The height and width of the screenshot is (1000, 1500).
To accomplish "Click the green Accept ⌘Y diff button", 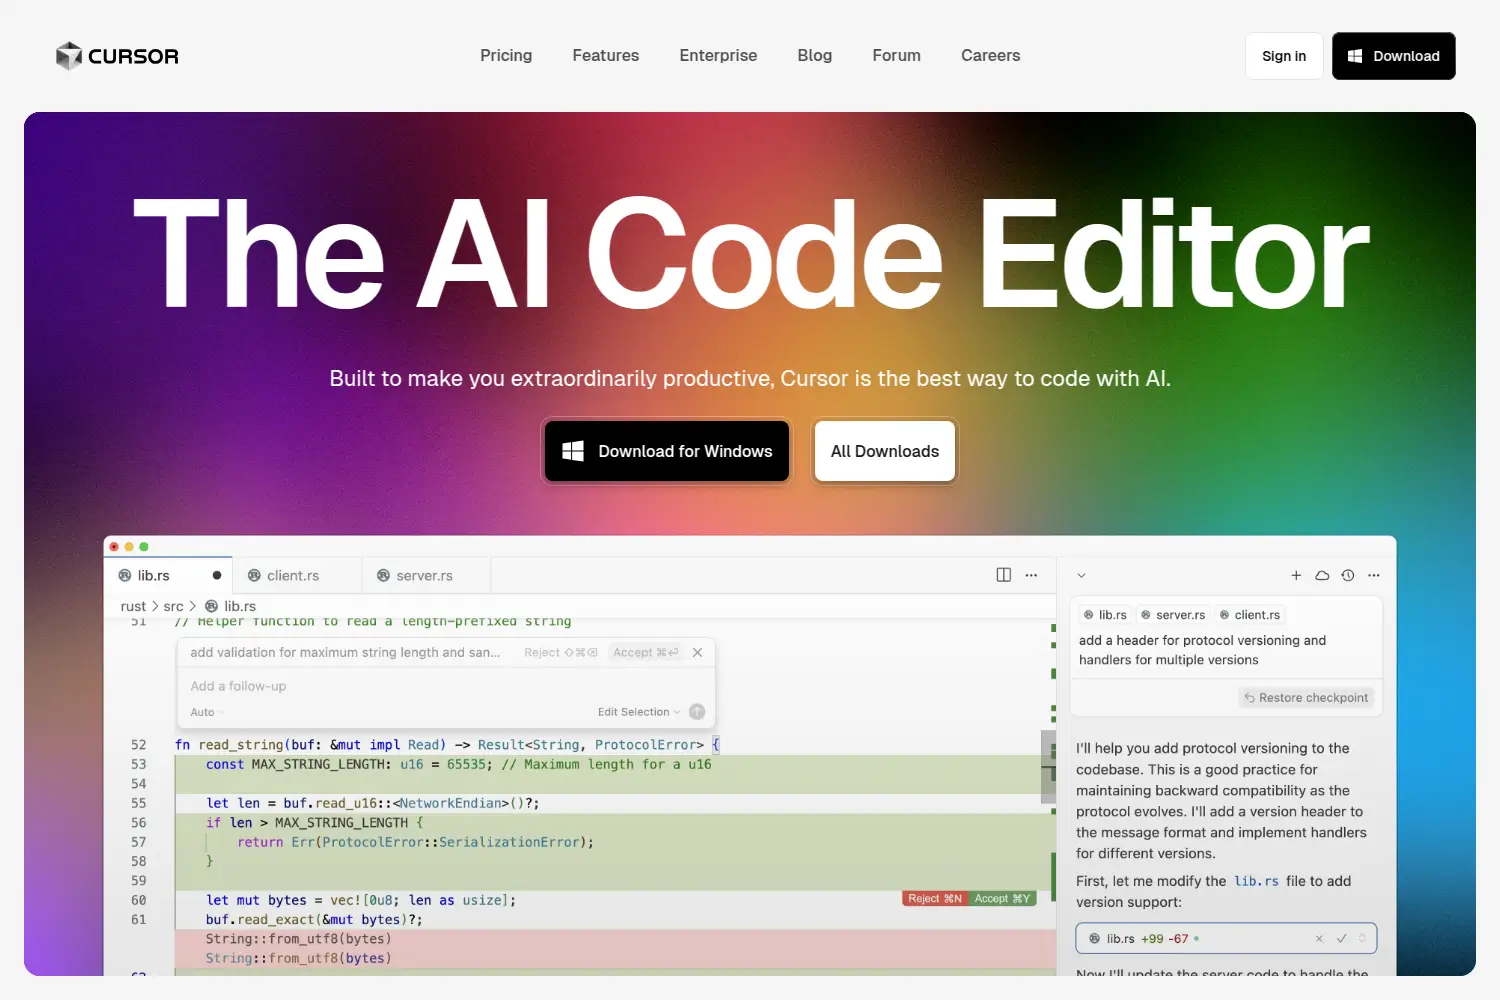I will (x=1002, y=899).
